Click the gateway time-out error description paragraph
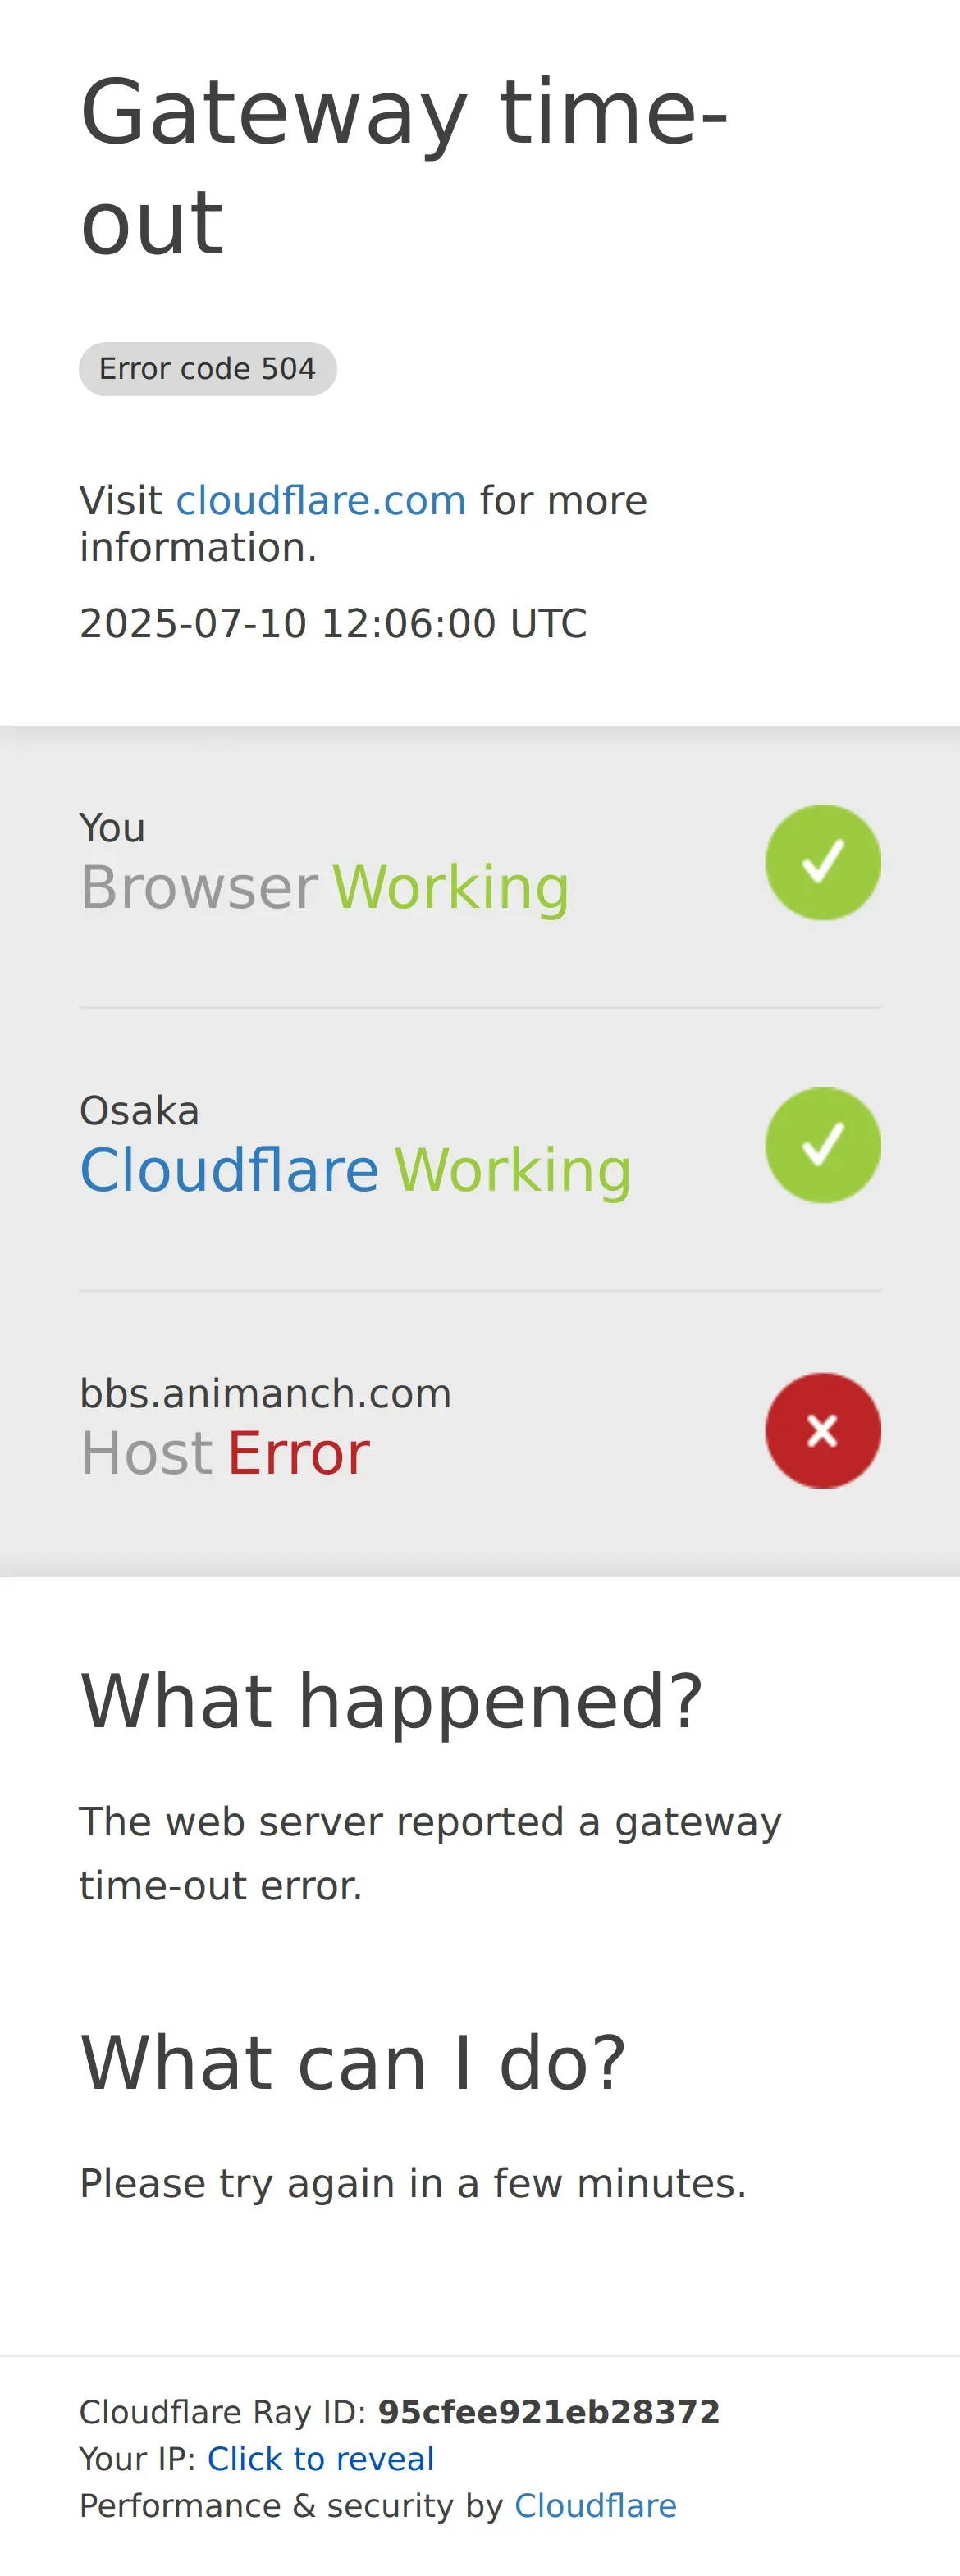 tap(430, 1853)
